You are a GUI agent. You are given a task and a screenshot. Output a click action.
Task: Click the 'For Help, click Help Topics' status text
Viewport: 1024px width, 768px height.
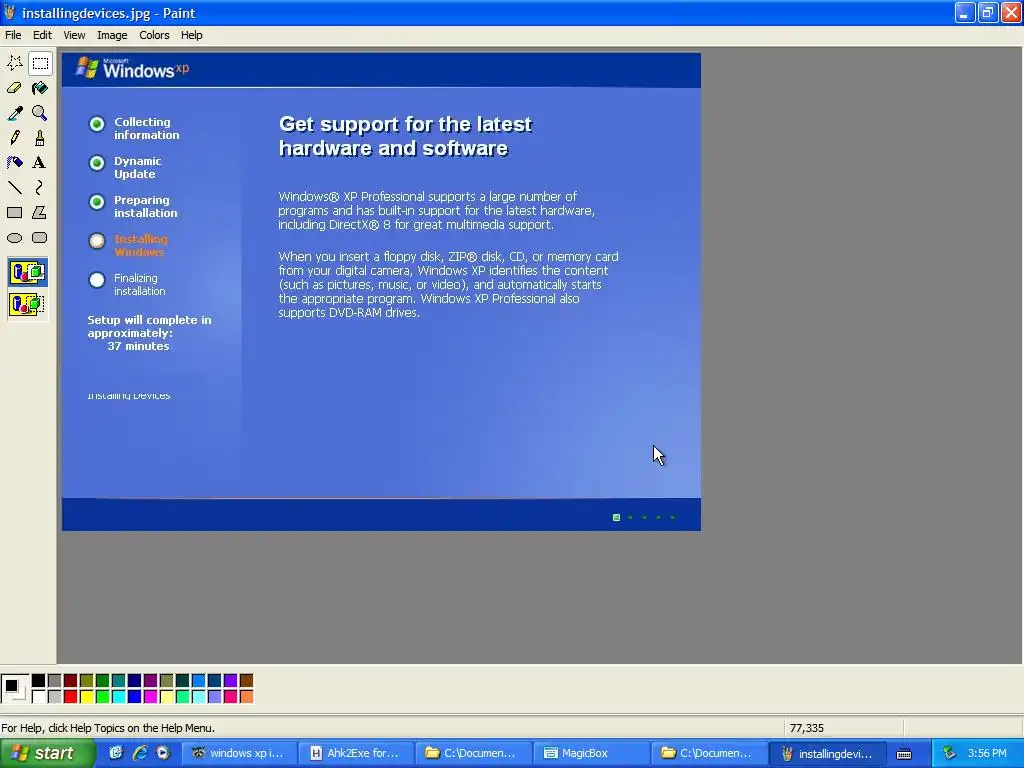click(108, 728)
